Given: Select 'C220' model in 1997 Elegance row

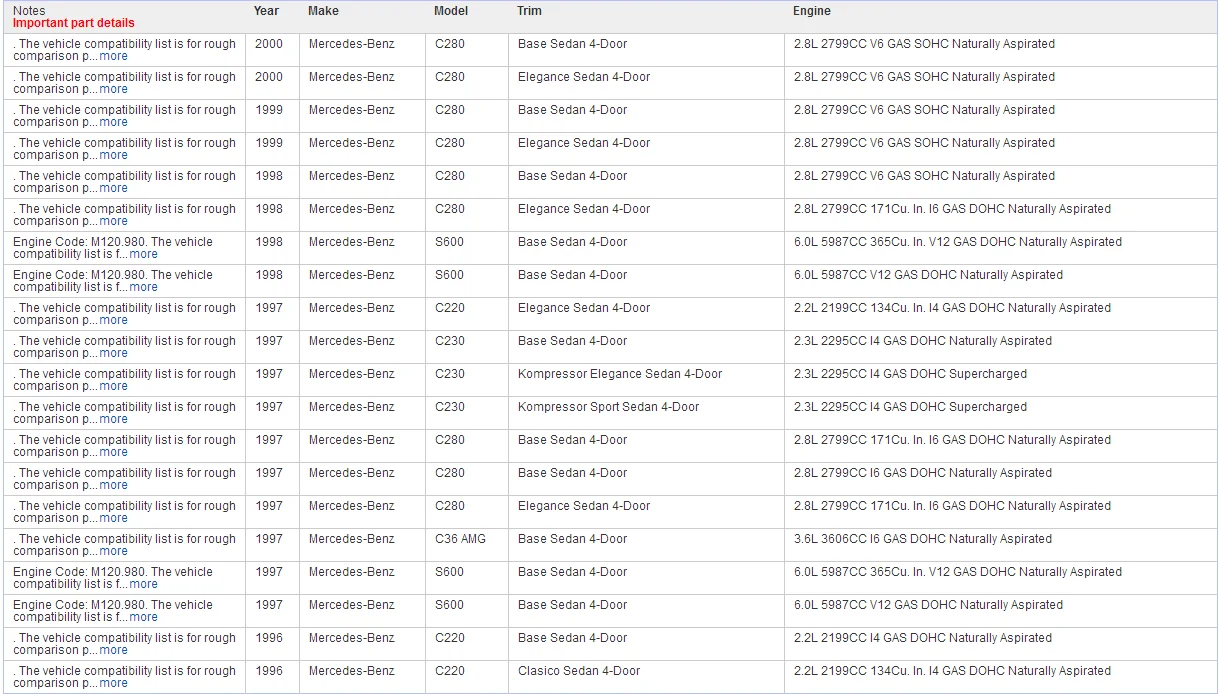Looking at the screenshot, I should 450,308.
